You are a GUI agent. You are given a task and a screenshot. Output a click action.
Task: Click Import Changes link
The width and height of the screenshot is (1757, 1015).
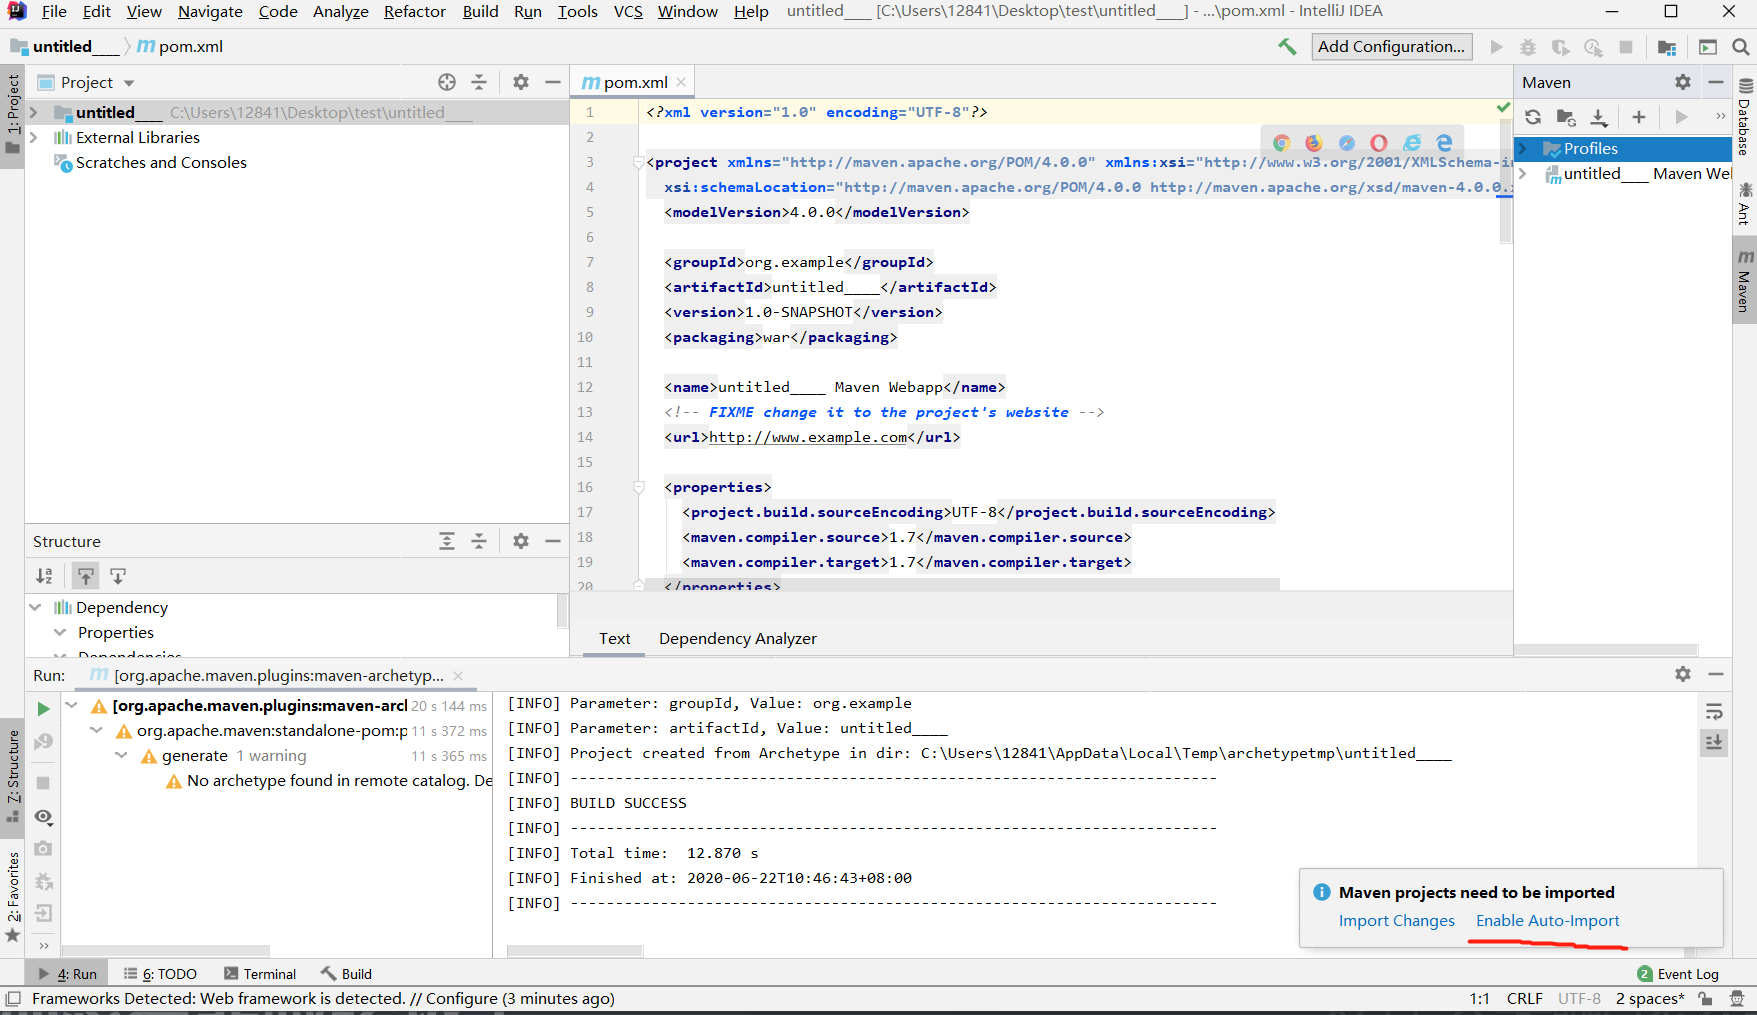1396,920
